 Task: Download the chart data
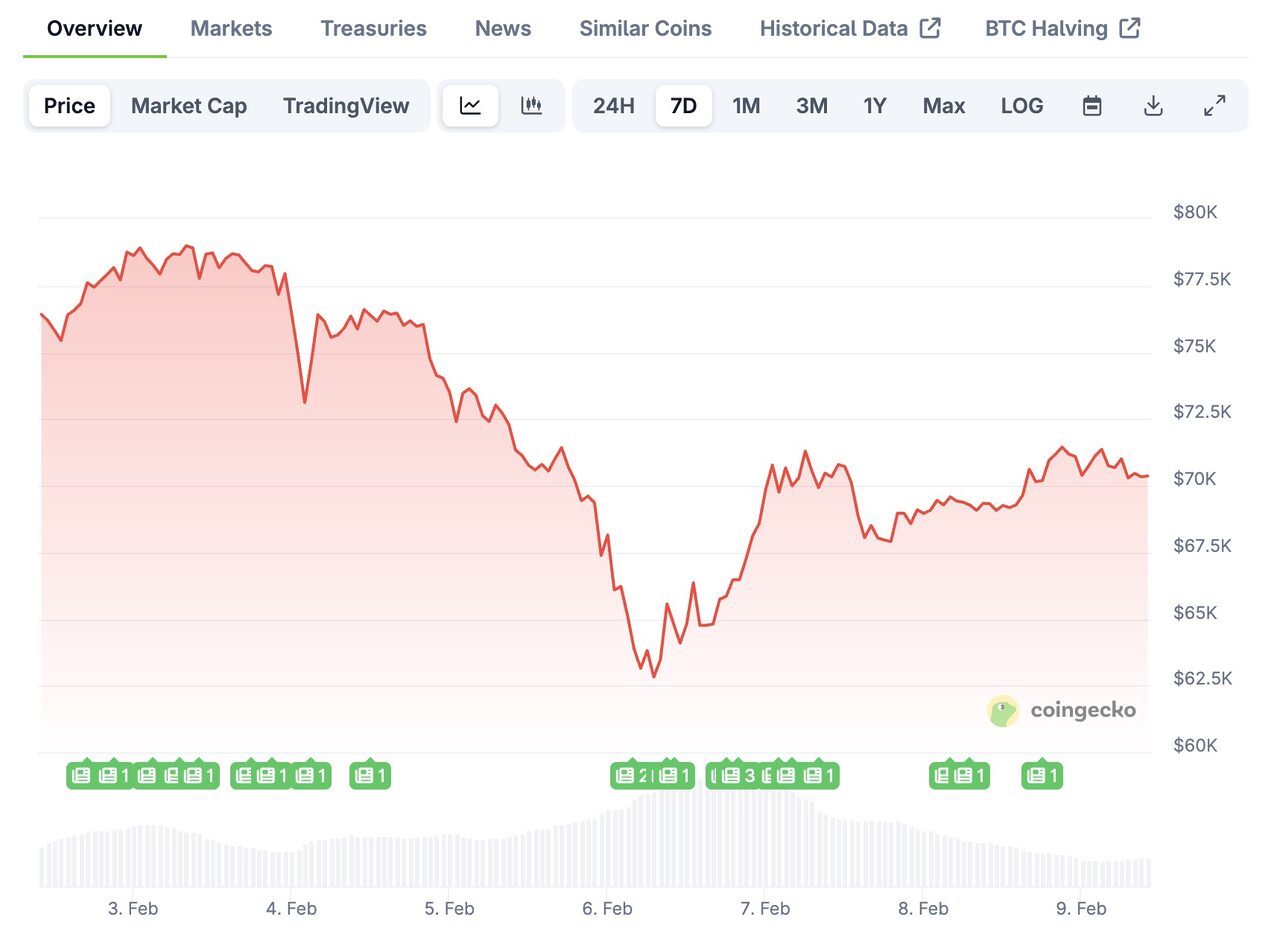pyautogui.click(x=1153, y=106)
